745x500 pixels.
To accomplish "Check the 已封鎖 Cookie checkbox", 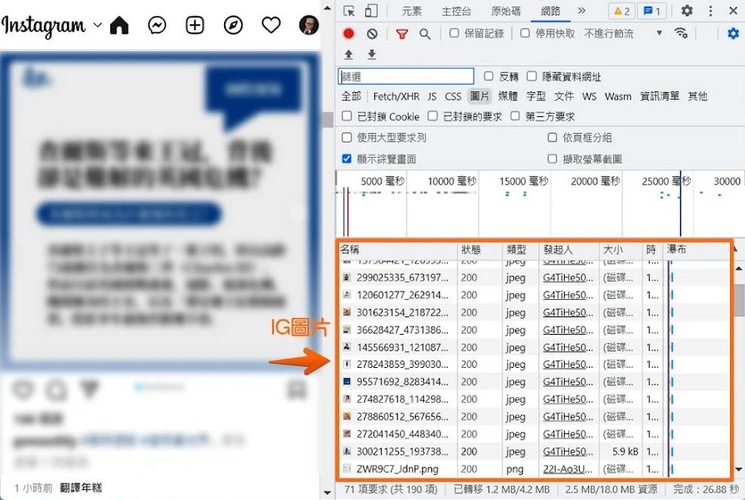I will (x=347, y=116).
